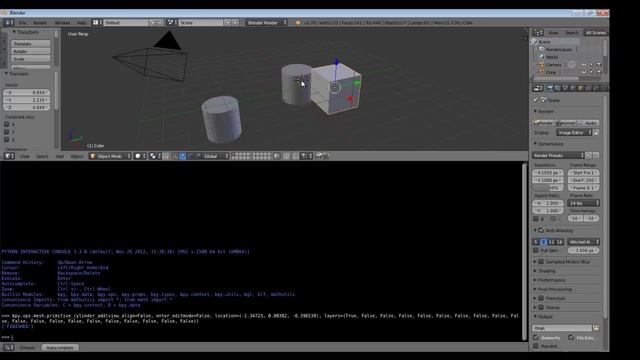Viewport: 640px width, 360px height.
Task: Enable the X constraint axis checkbox
Action: tap(7, 124)
